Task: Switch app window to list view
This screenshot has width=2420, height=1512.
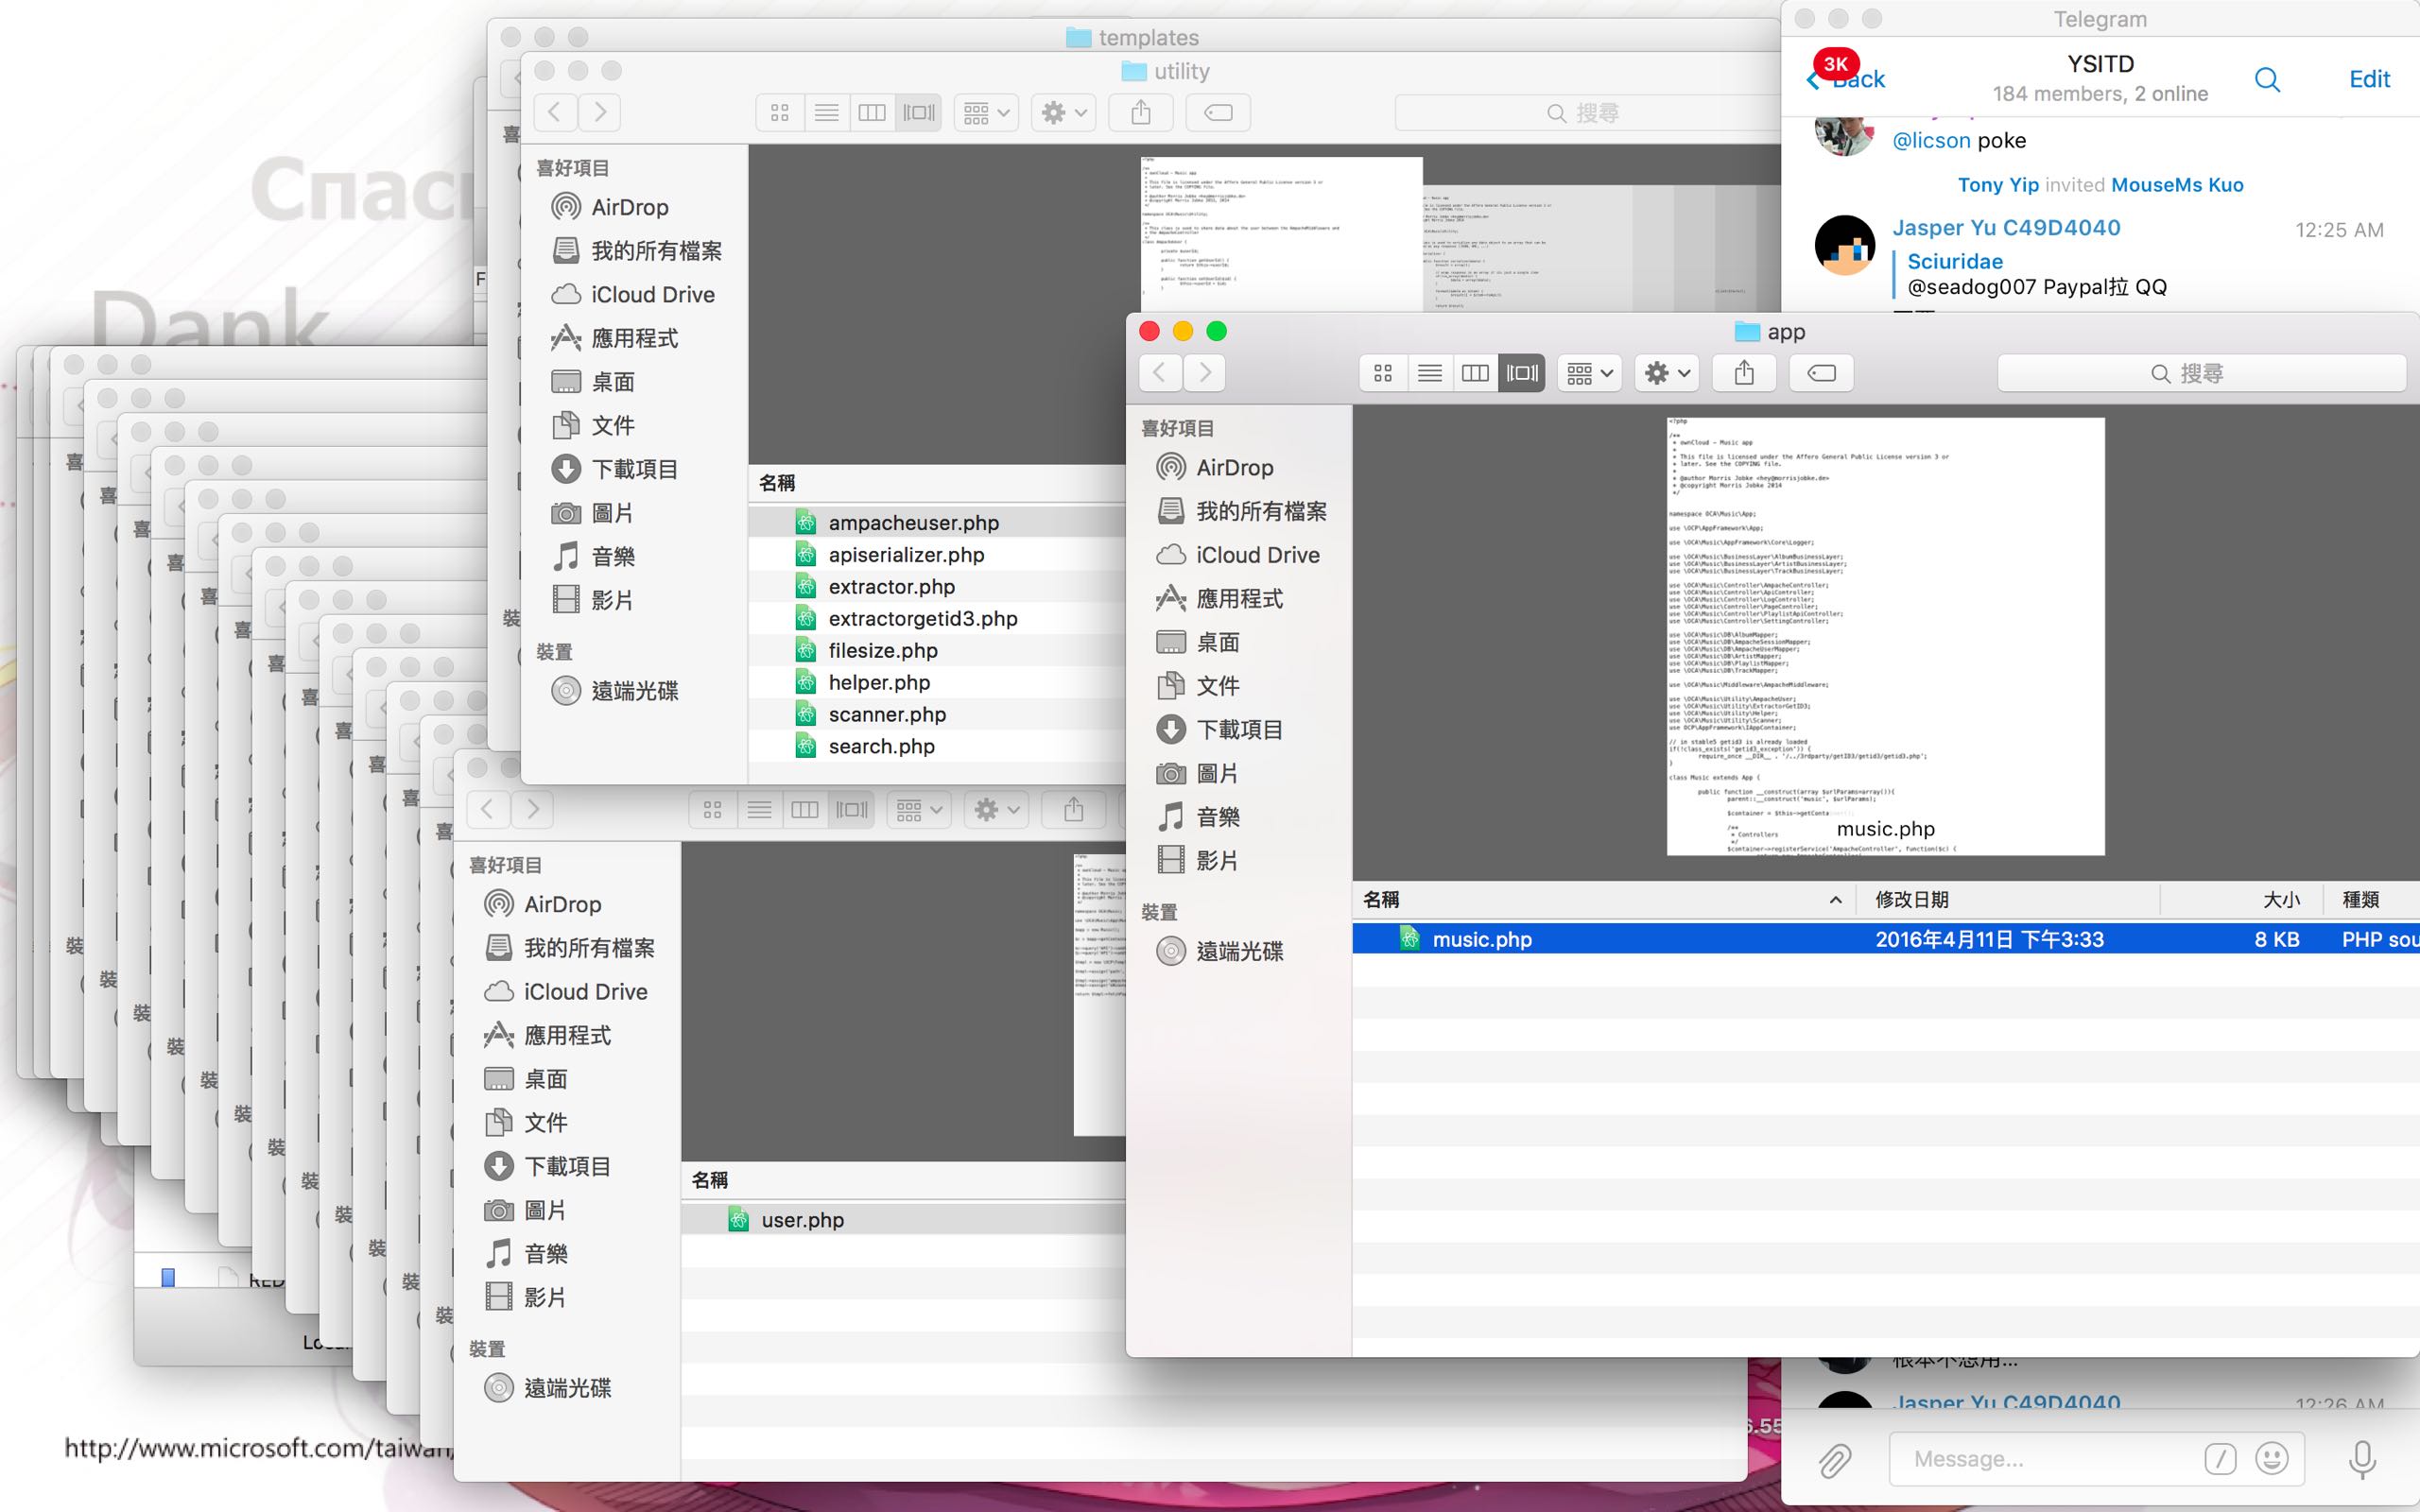Action: [x=1429, y=373]
